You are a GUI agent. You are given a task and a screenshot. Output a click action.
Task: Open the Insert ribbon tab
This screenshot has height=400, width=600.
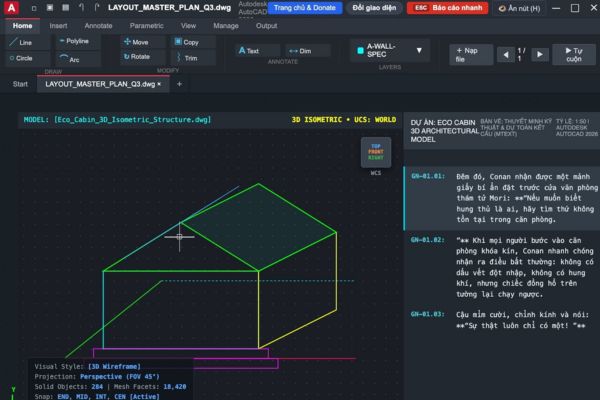pyautogui.click(x=58, y=26)
